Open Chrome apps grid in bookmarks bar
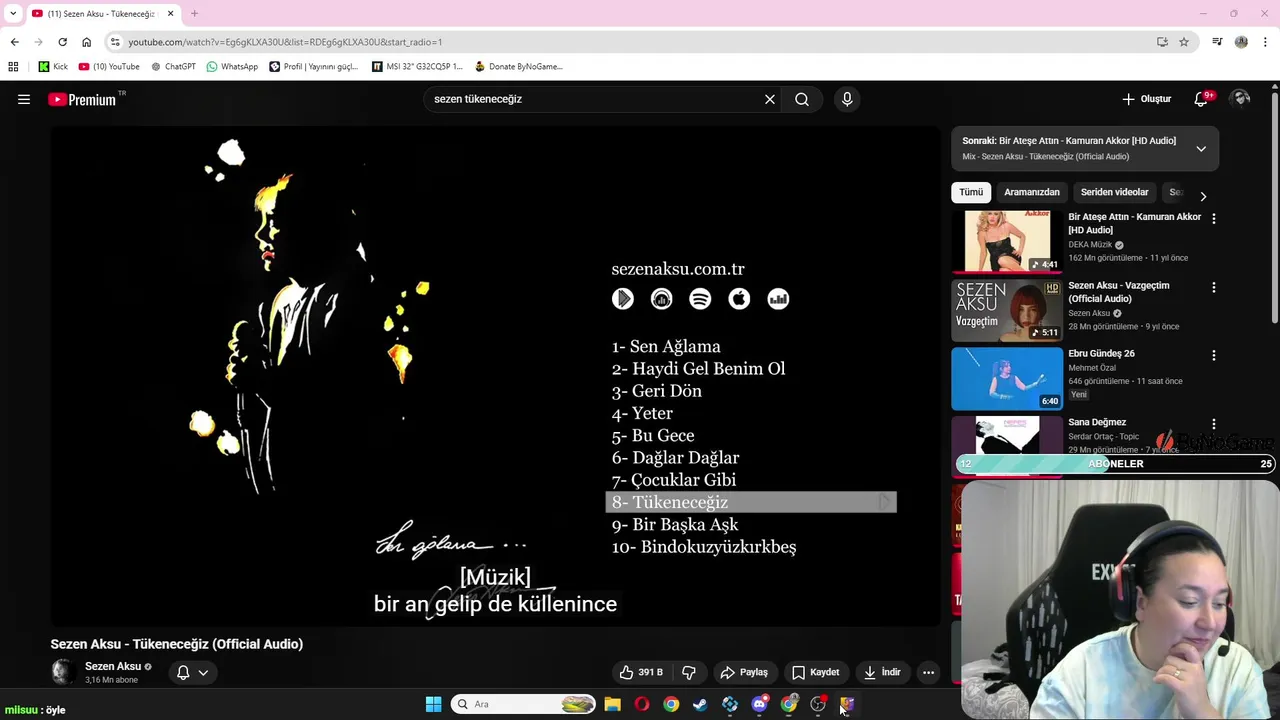 coord(13,67)
